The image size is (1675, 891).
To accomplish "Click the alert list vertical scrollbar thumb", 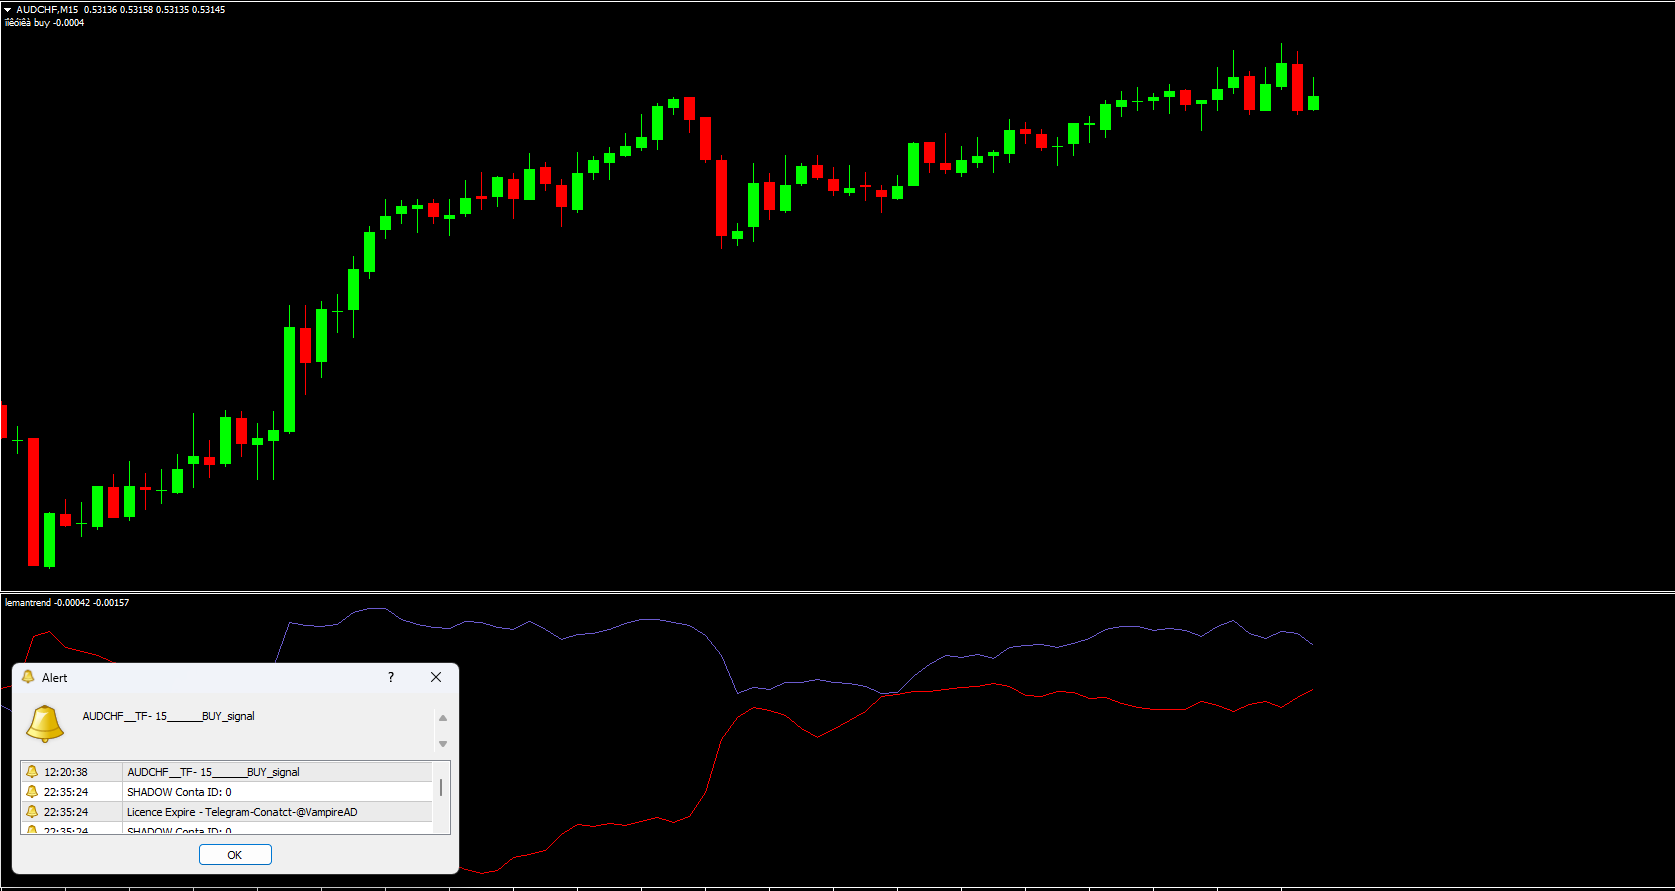I will 441,788.
